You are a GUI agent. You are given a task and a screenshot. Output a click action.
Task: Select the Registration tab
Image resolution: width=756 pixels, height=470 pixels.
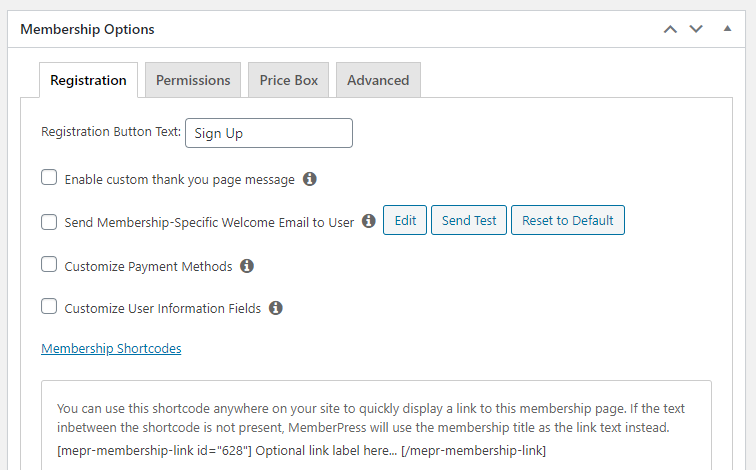pos(88,80)
